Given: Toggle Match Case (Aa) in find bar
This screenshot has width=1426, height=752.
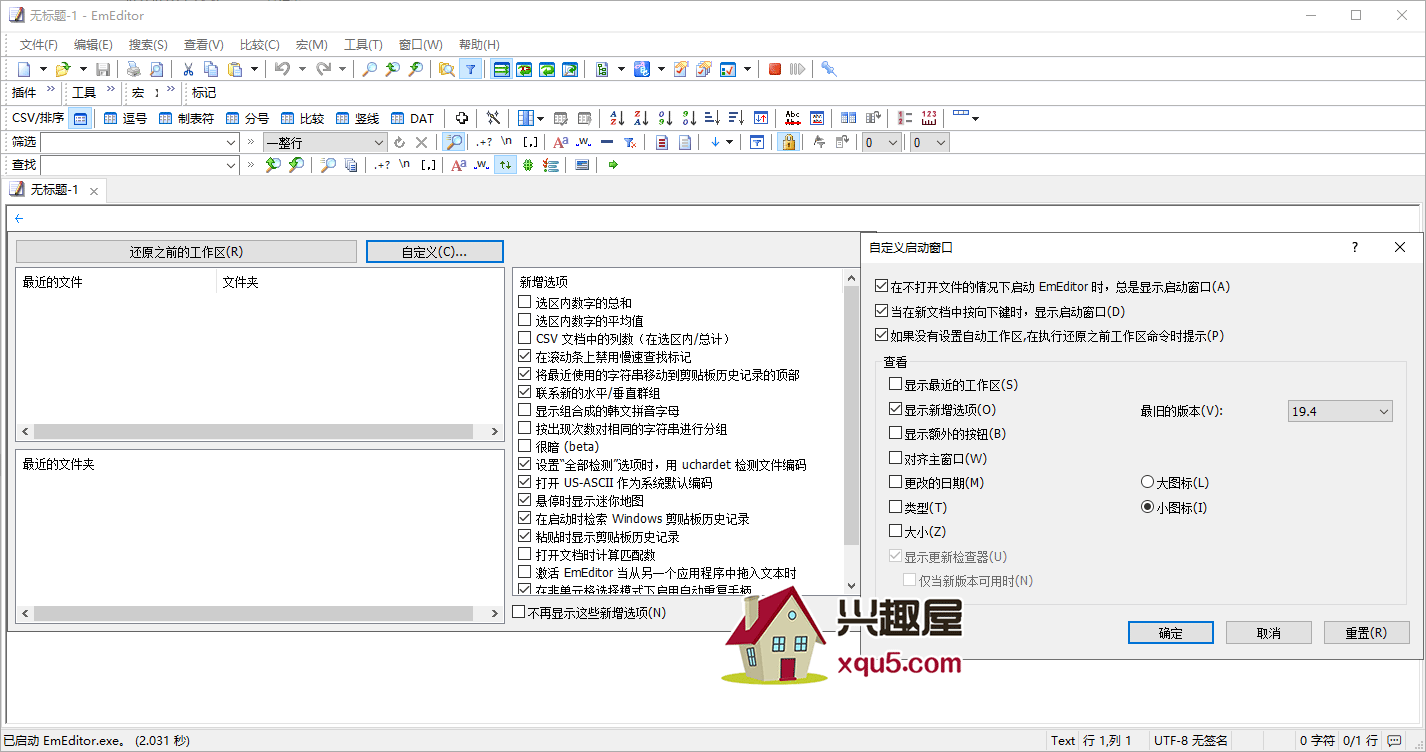Looking at the screenshot, I should tap(458, 165).
